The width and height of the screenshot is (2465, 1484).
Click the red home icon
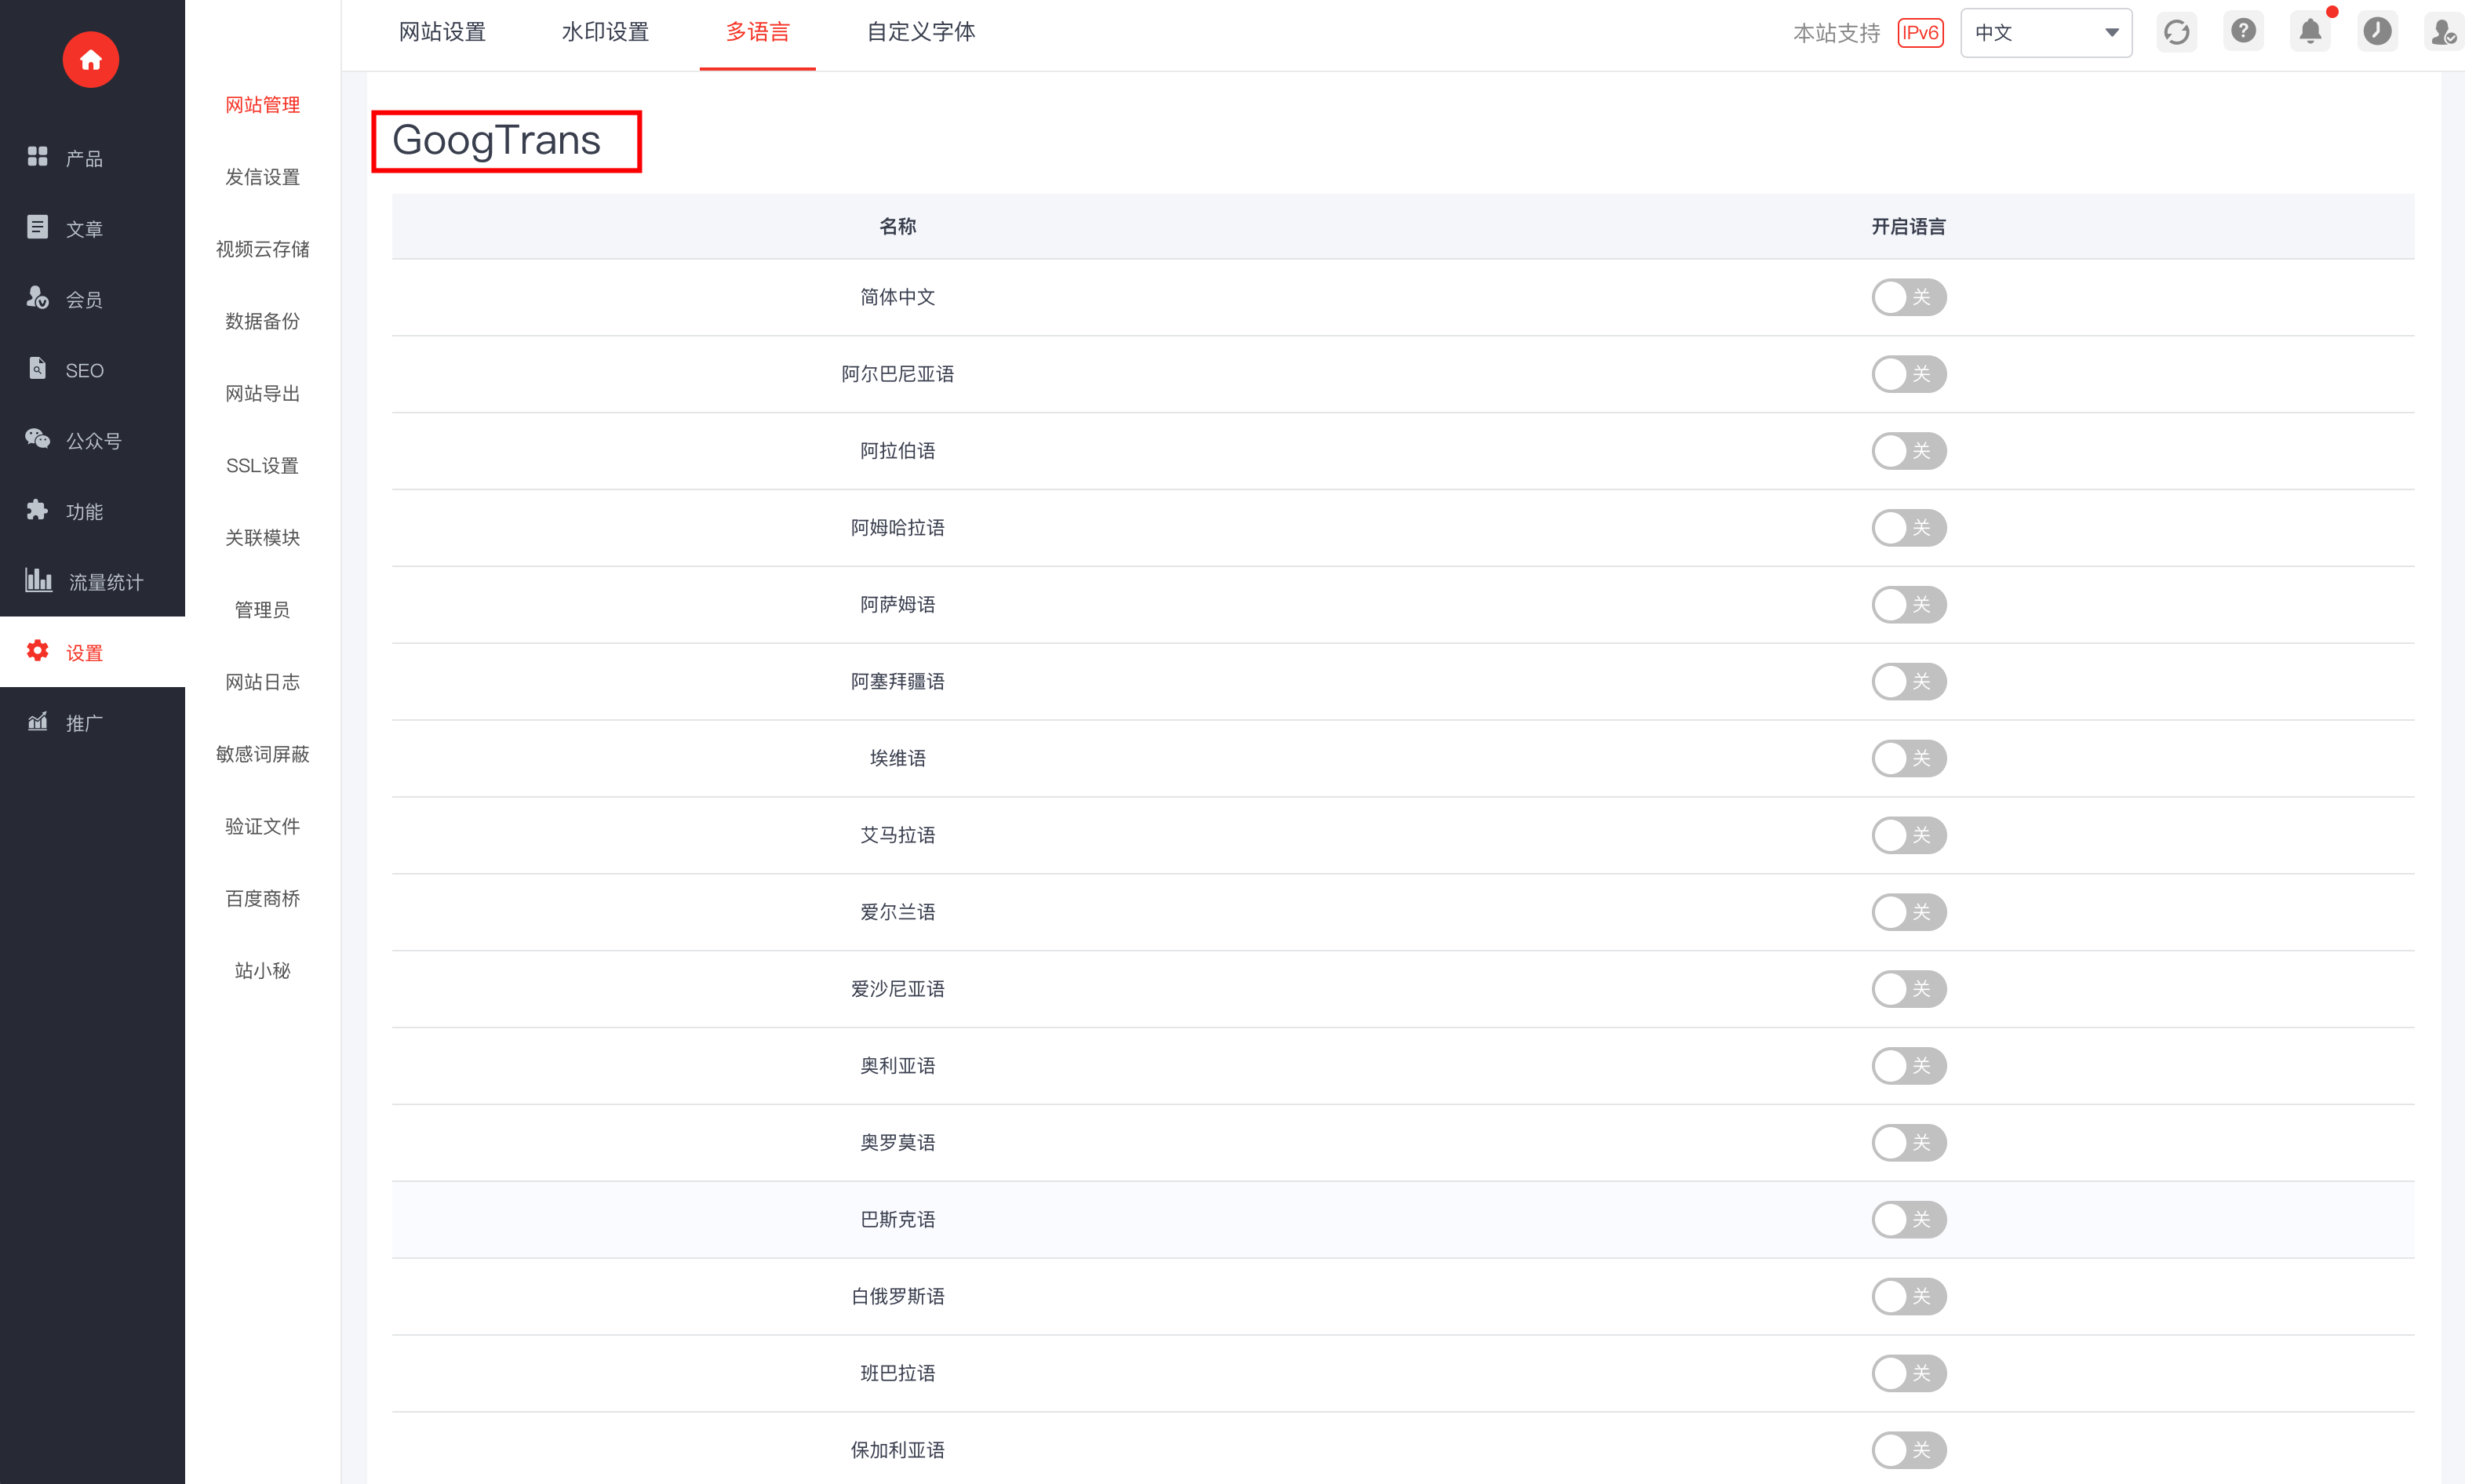coord(91,60)
